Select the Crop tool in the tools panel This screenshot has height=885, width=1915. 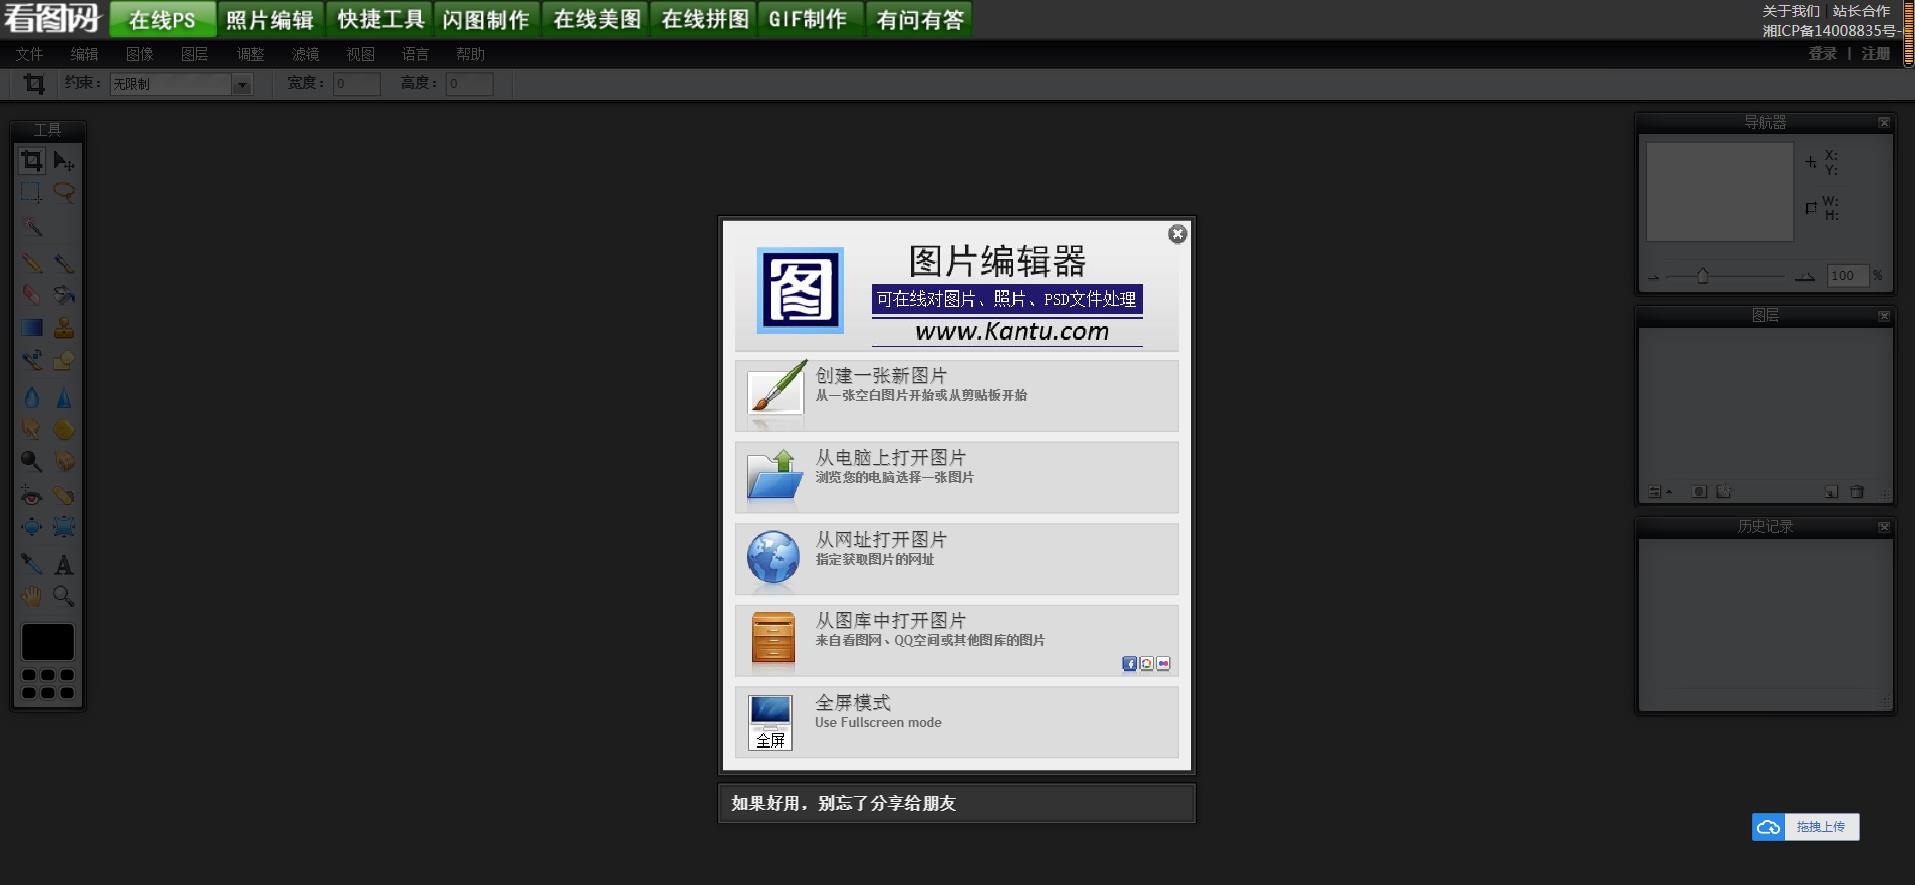(32, 160)
